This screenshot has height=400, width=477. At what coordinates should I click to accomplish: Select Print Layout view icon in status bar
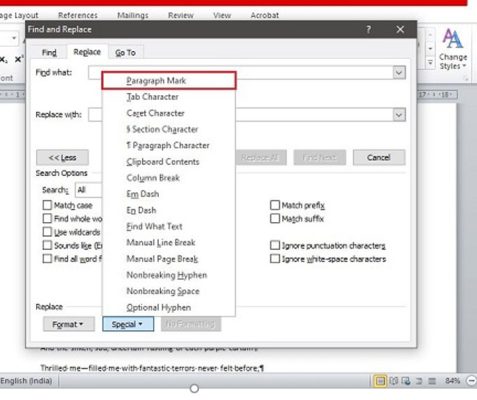(380, 381)
